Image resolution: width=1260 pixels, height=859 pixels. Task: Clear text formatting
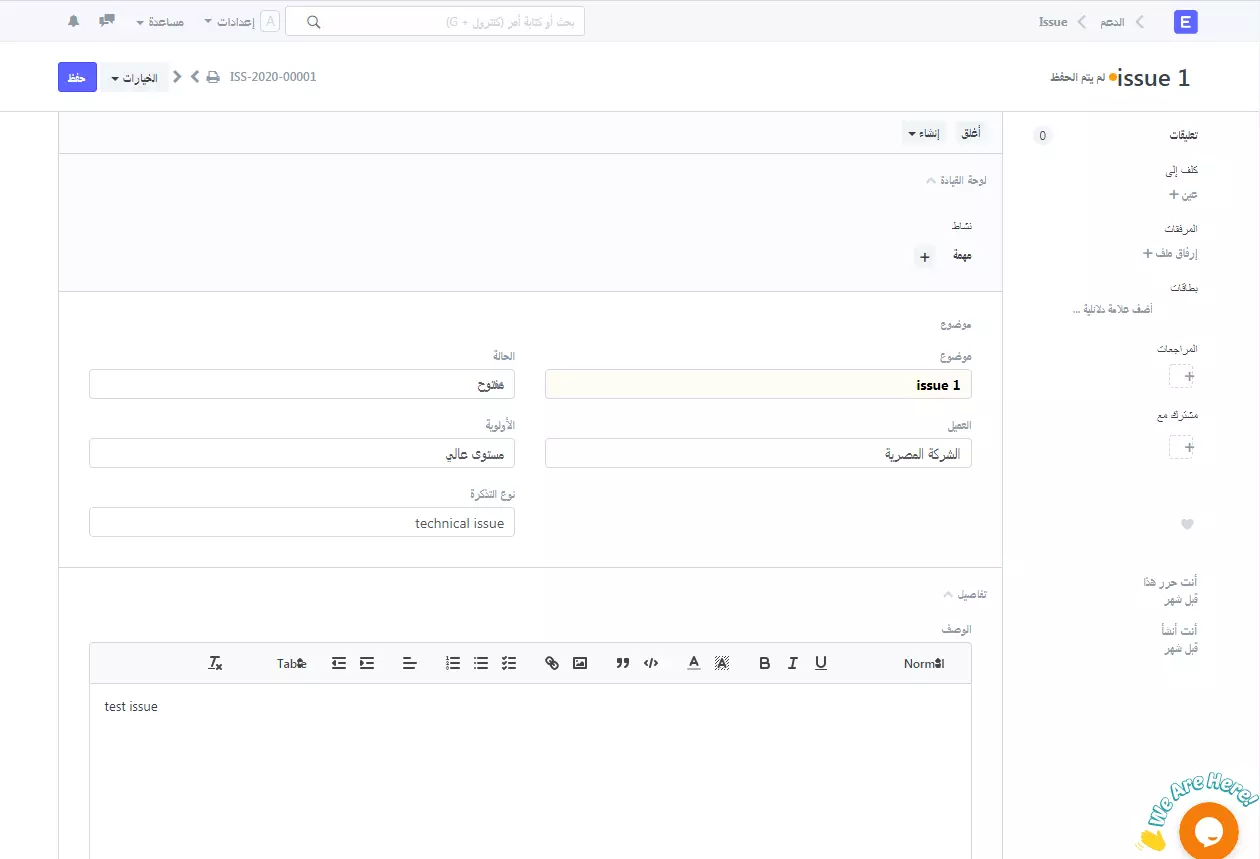[x=215, y=663]
